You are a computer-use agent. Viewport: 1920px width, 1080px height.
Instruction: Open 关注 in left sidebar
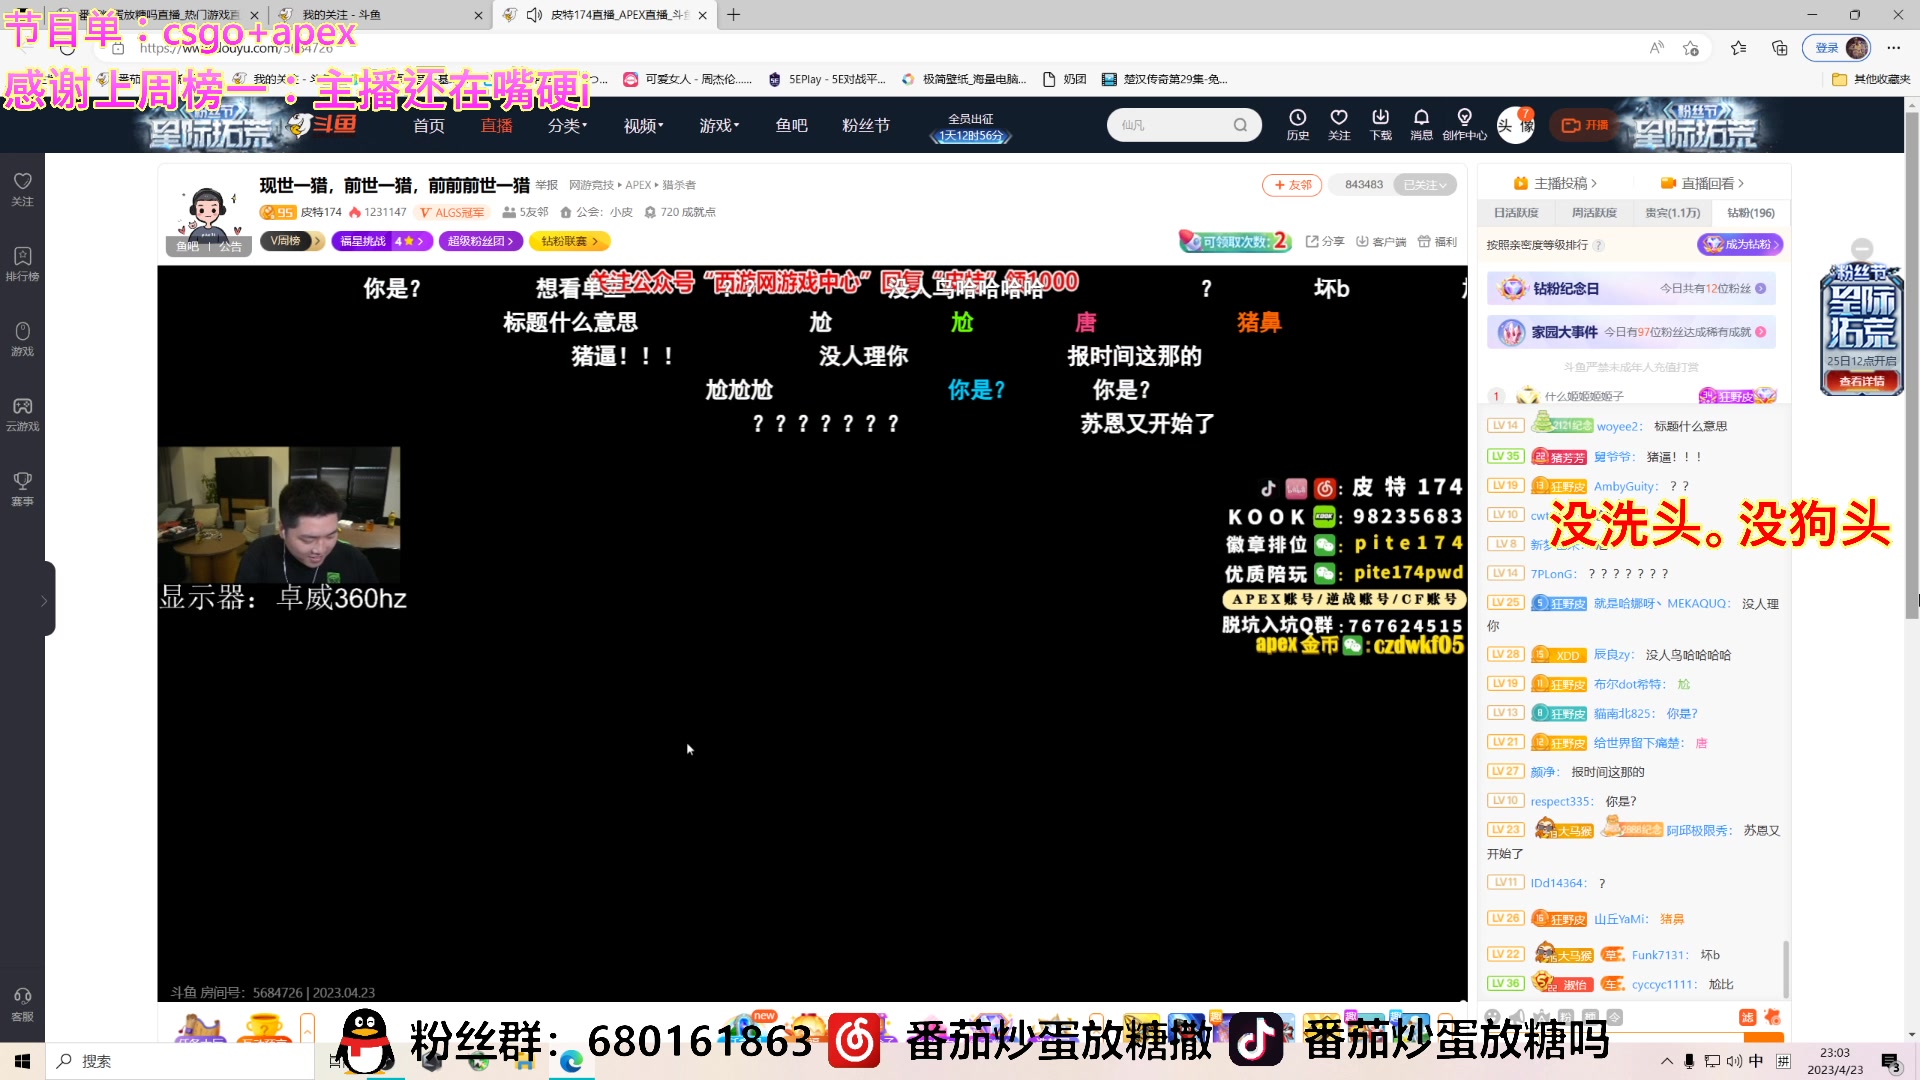click(x=22, y=189)
